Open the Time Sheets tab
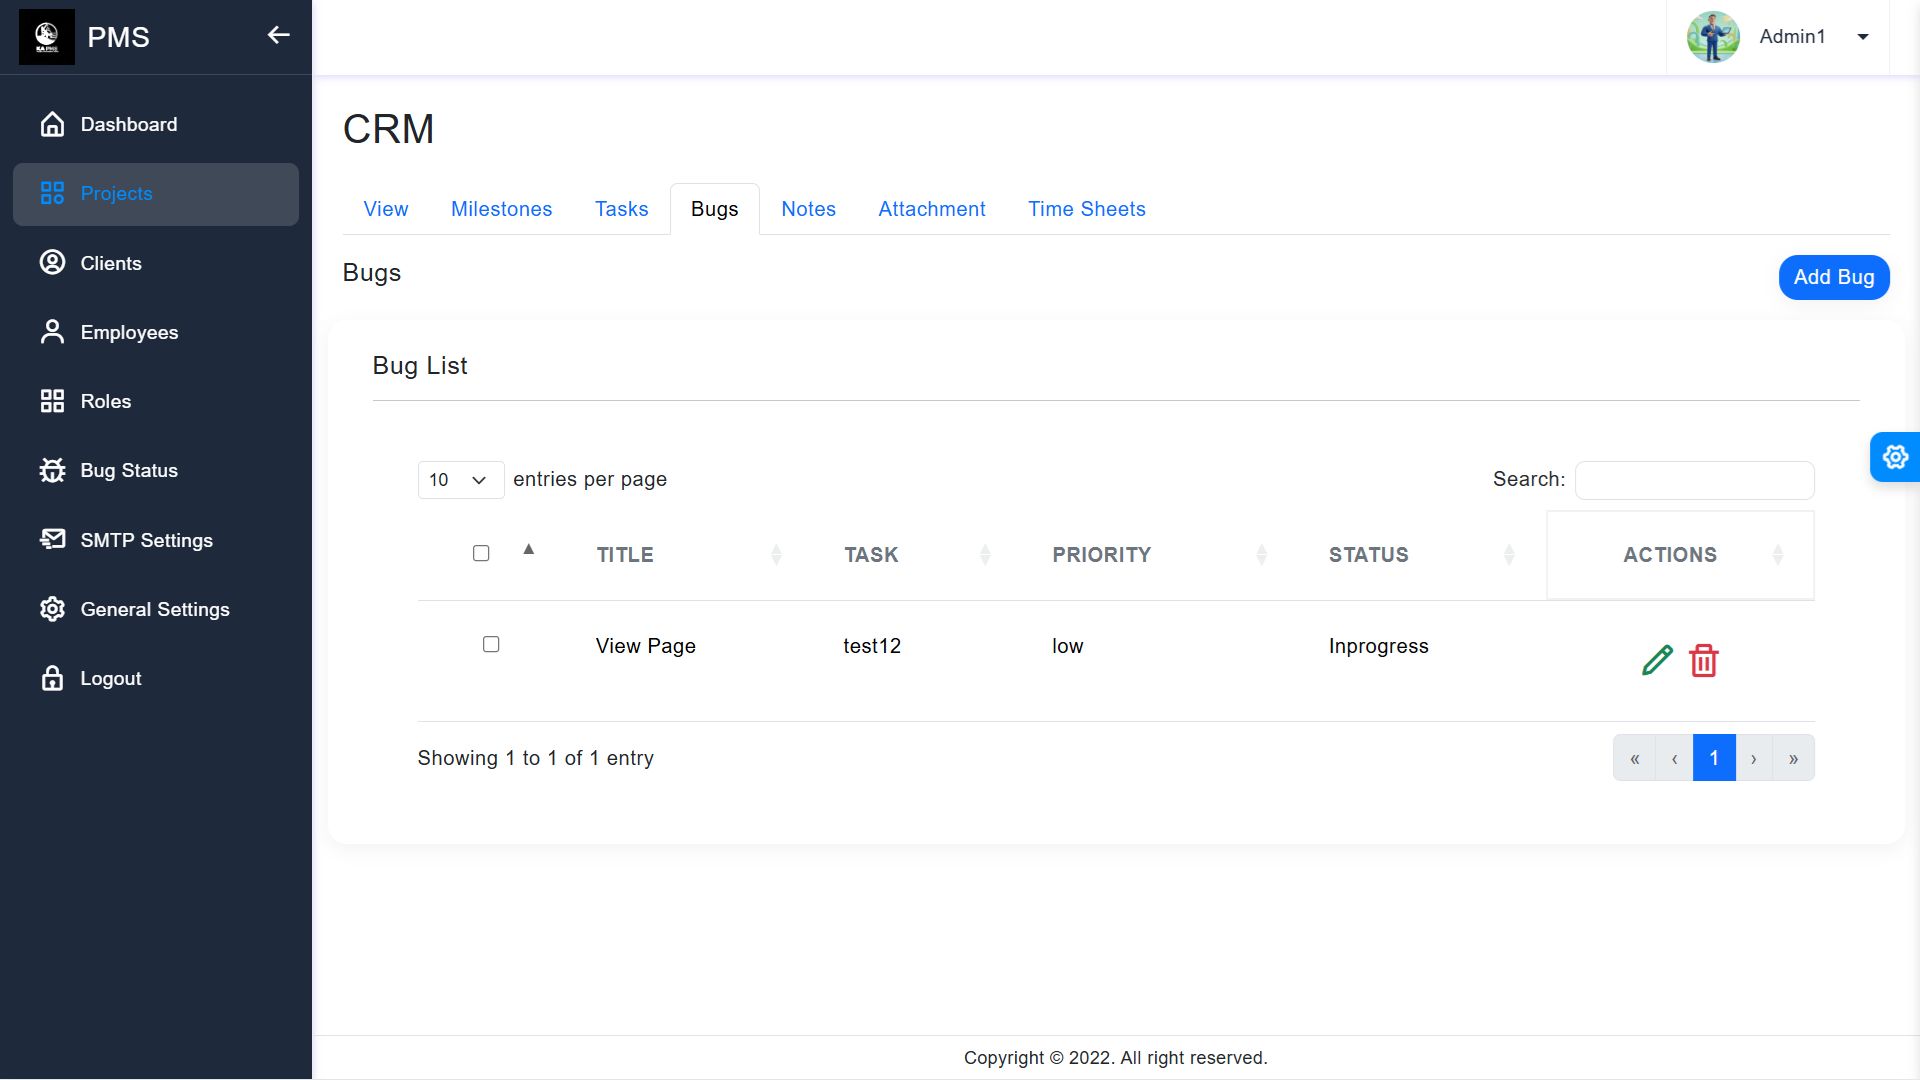 coord(1086,209)
